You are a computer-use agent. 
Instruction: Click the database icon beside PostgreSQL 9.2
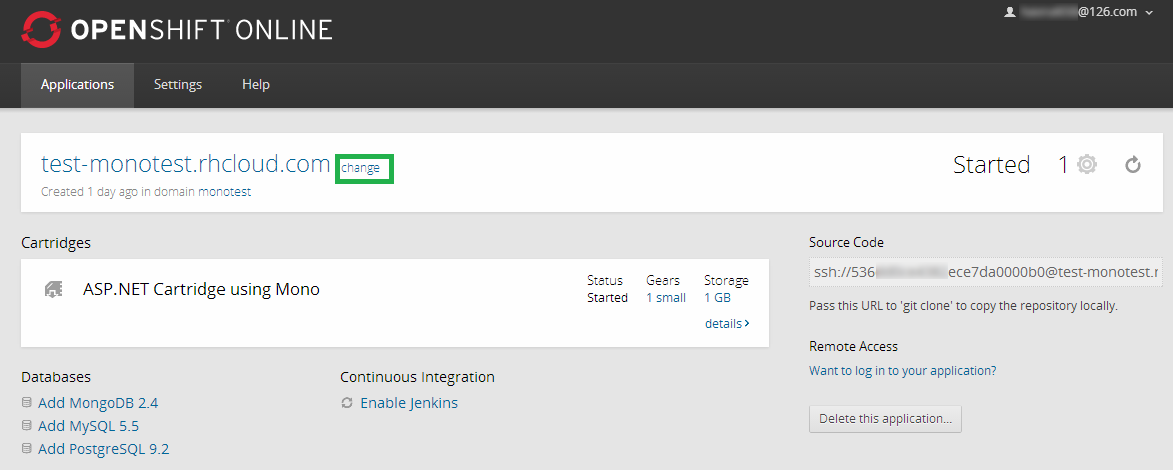tap(27, 449)
